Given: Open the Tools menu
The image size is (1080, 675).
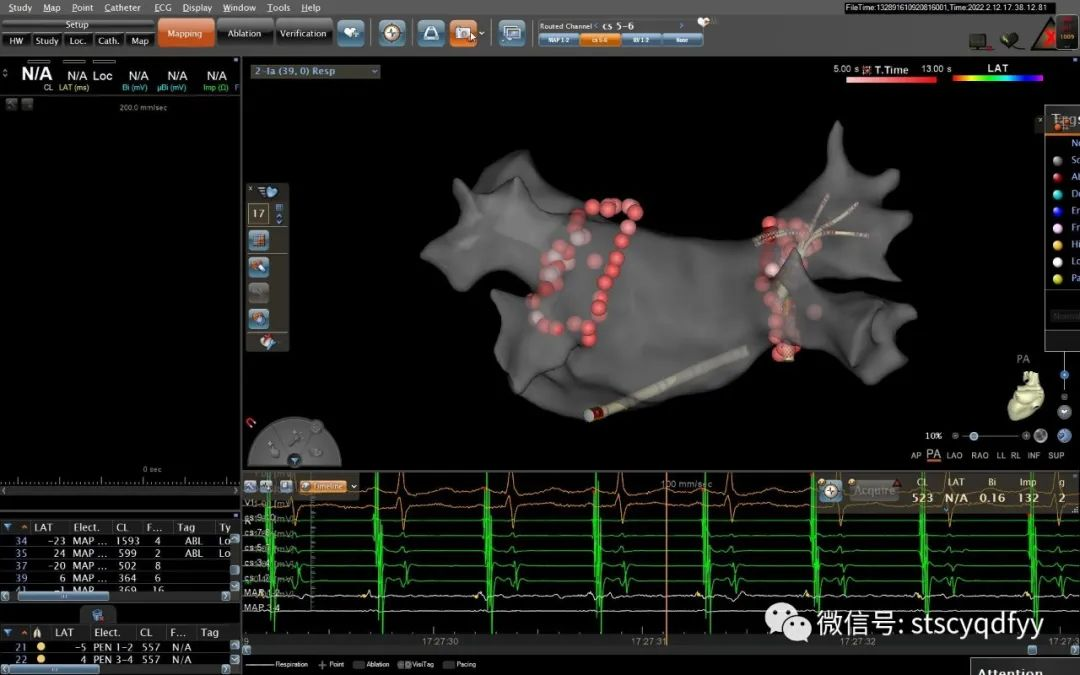Looking at the screenshot, I should (278, 8).
